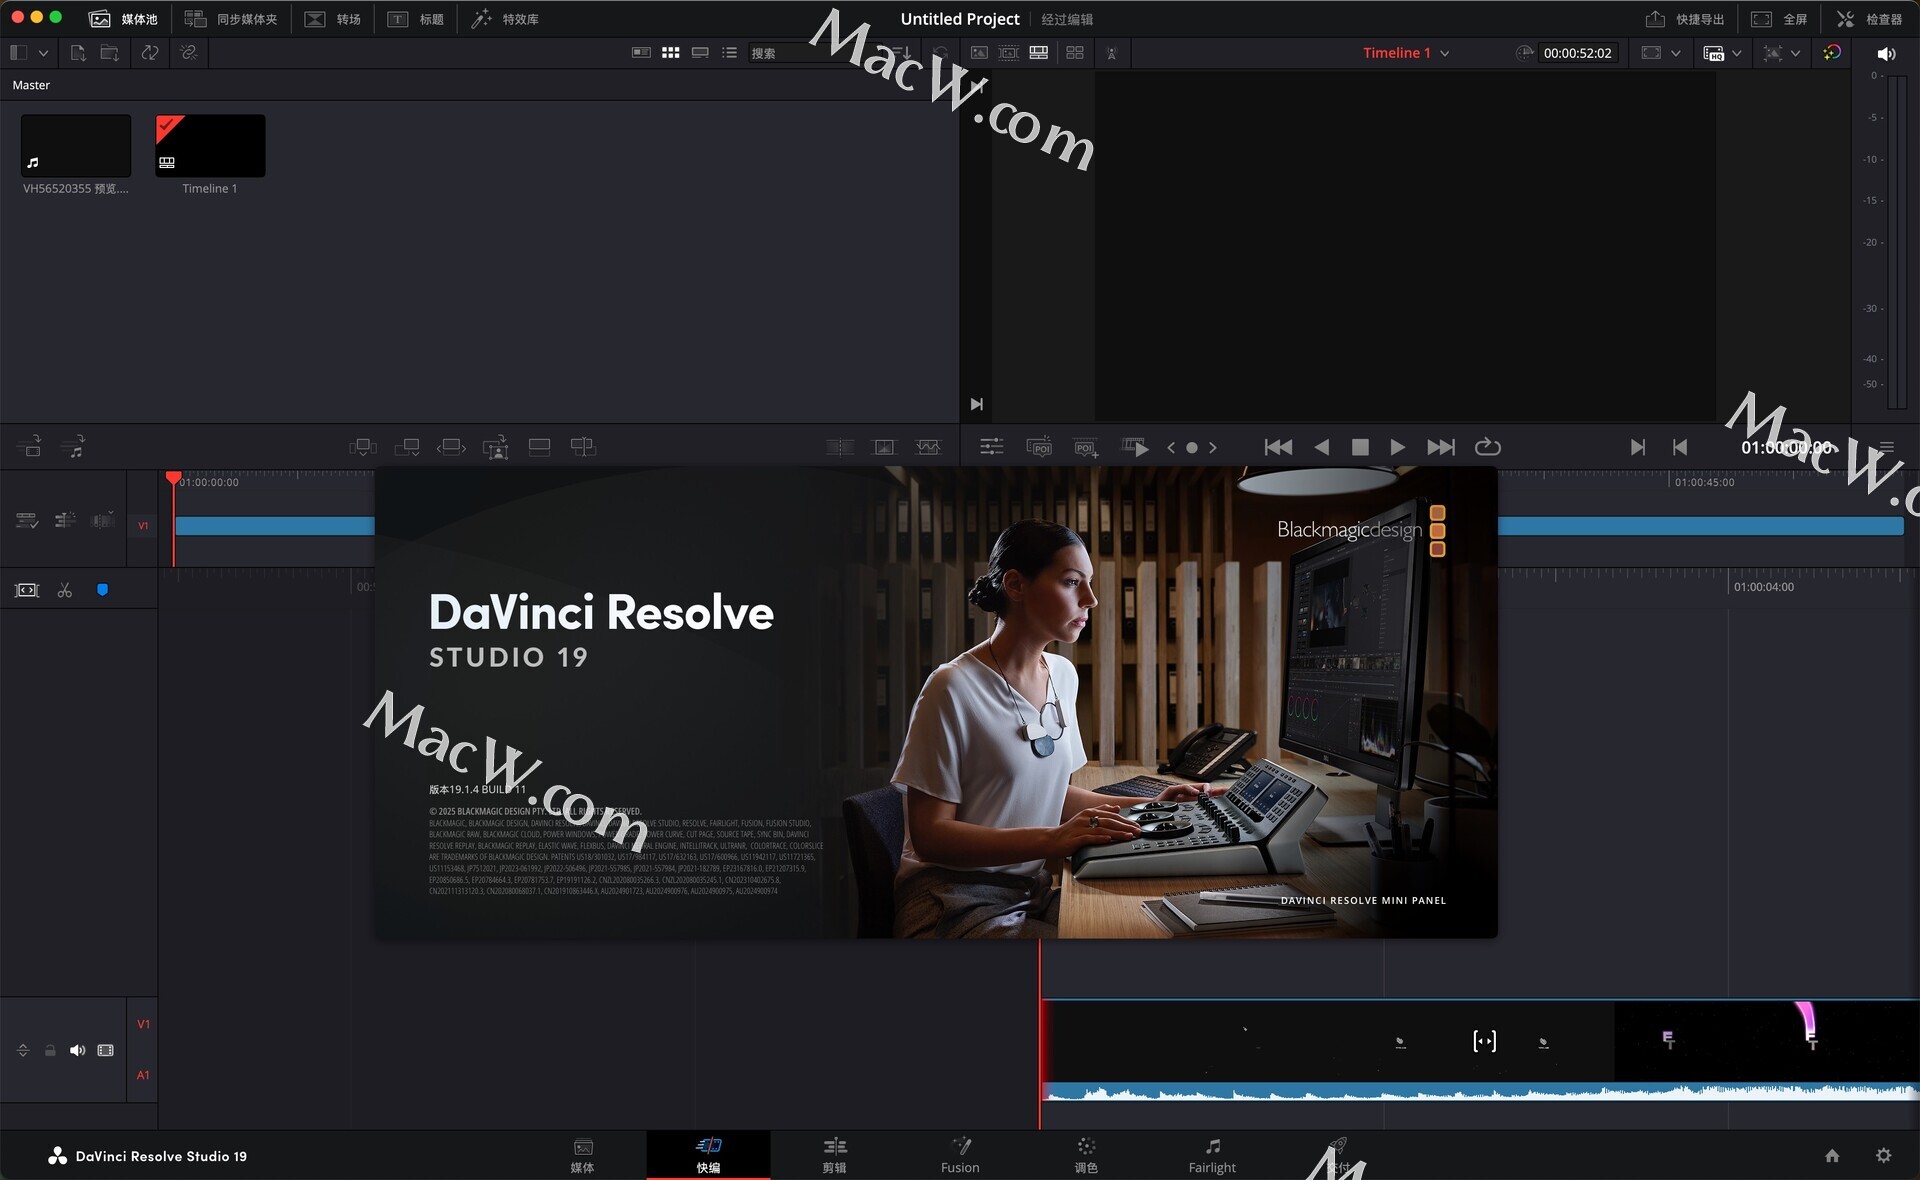1920x1180 pixels.
Task: Click the play forward button
Action: (1397, 447)
